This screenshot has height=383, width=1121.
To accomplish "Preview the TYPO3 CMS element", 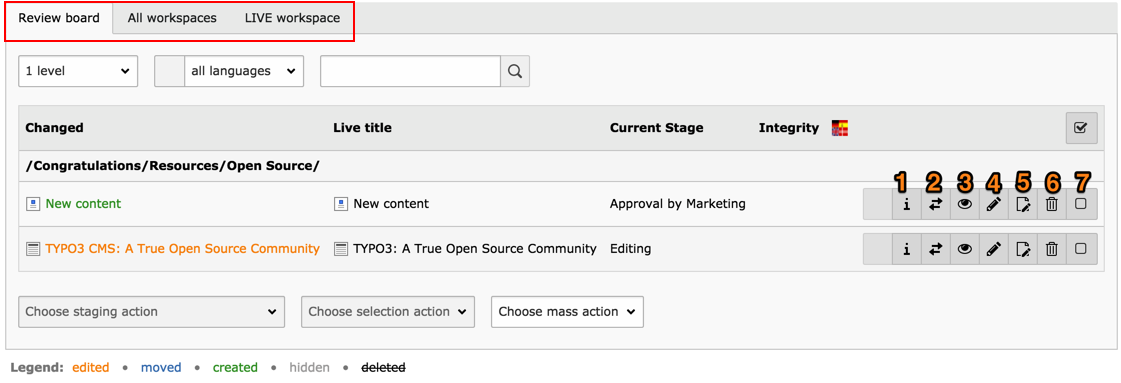I will click(965, 249).
